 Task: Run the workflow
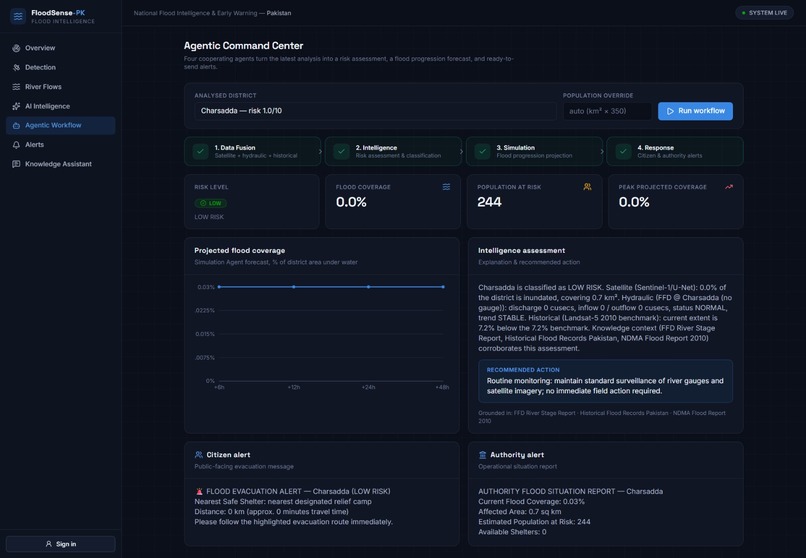pyautogui.click(x=695, y=111)
